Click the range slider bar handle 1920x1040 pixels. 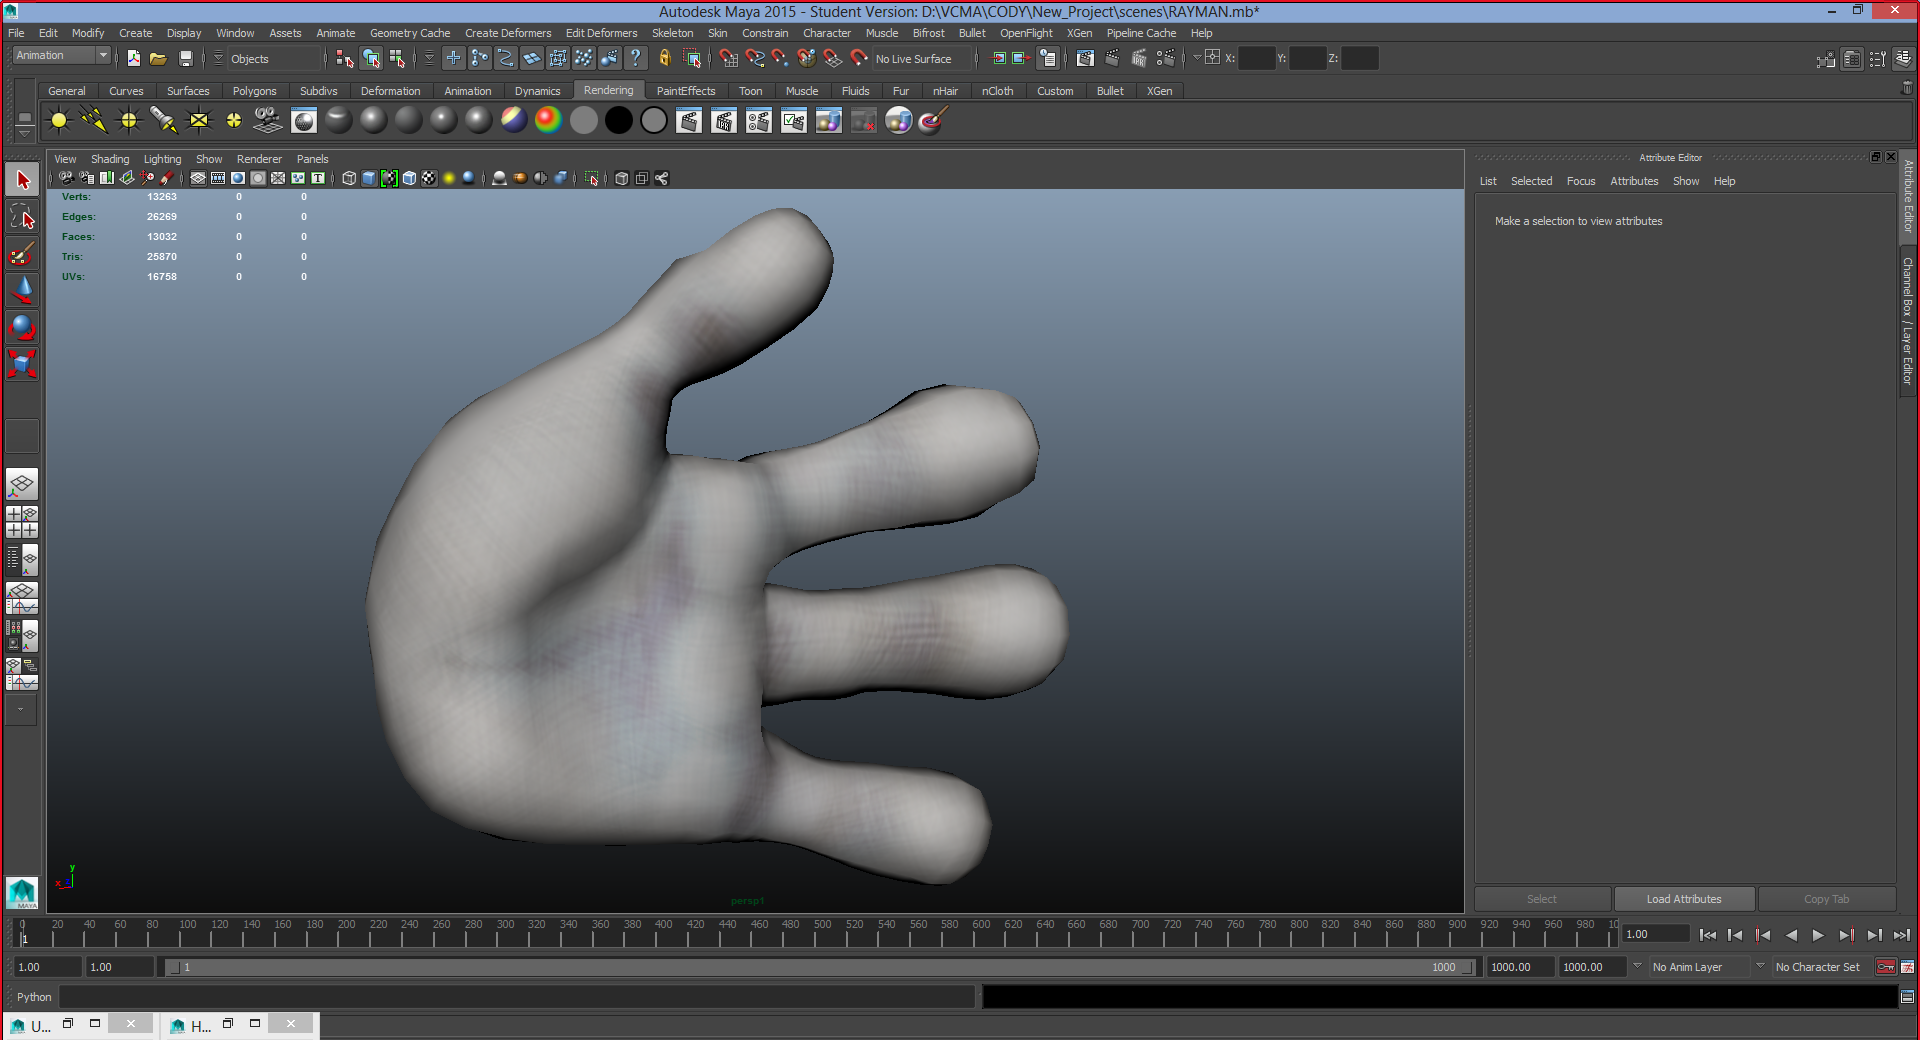[x=819, y=967]
